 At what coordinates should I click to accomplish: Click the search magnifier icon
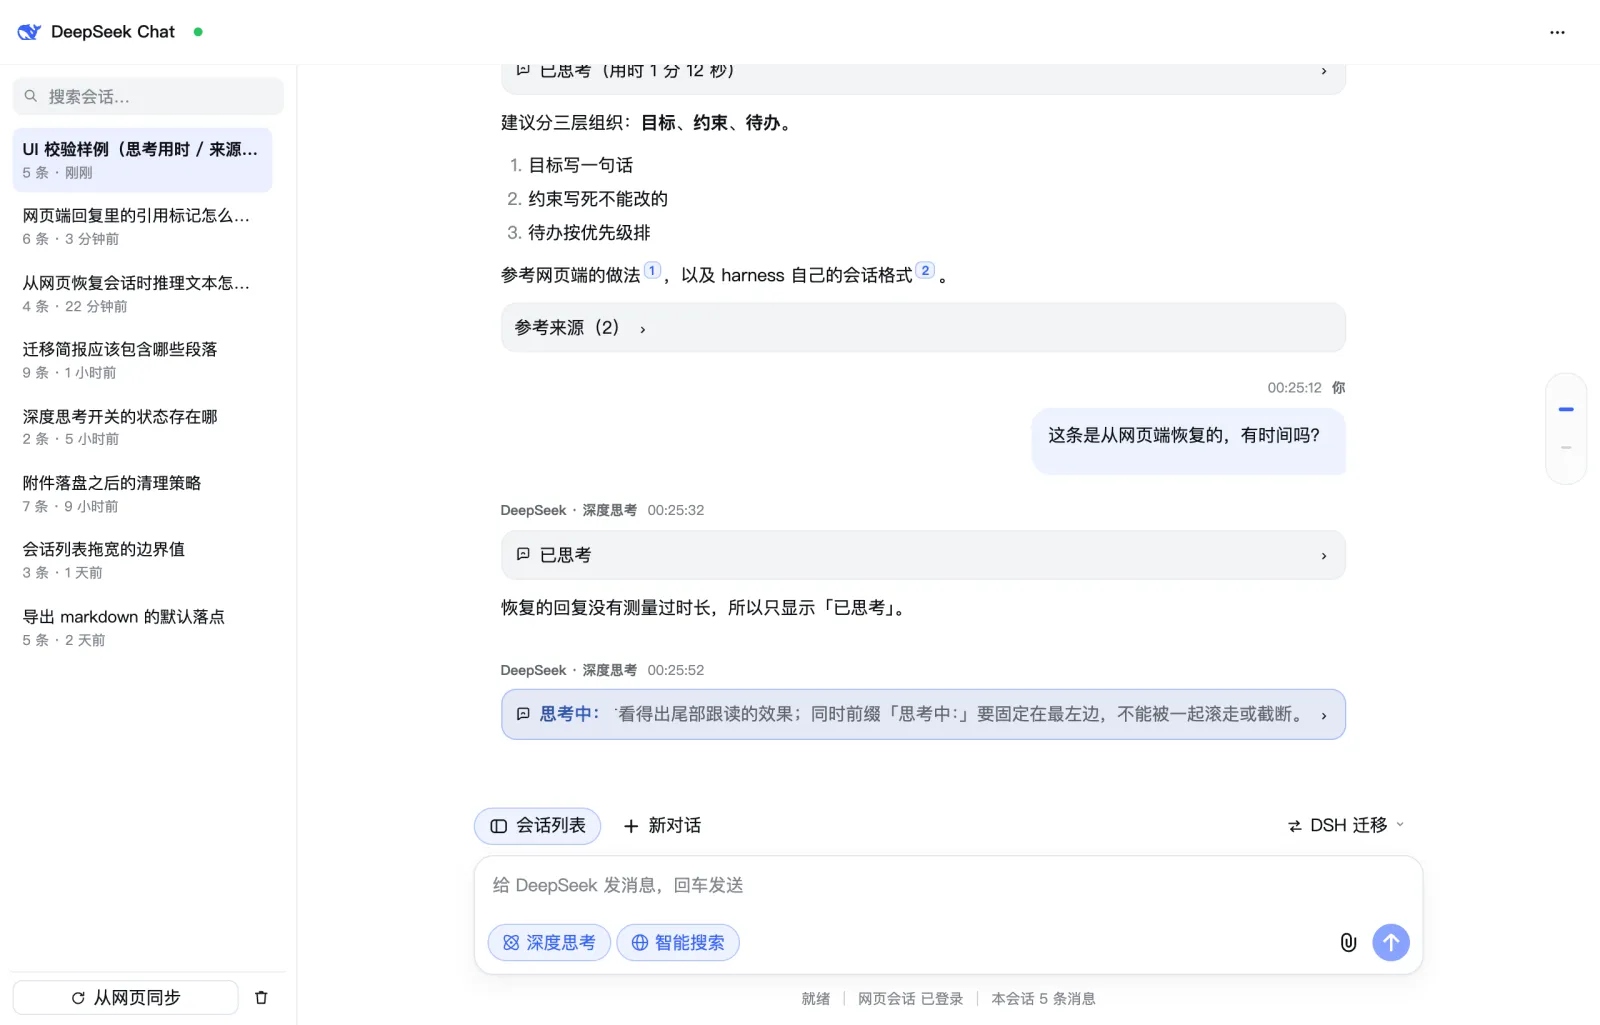(x=31, y=96)
